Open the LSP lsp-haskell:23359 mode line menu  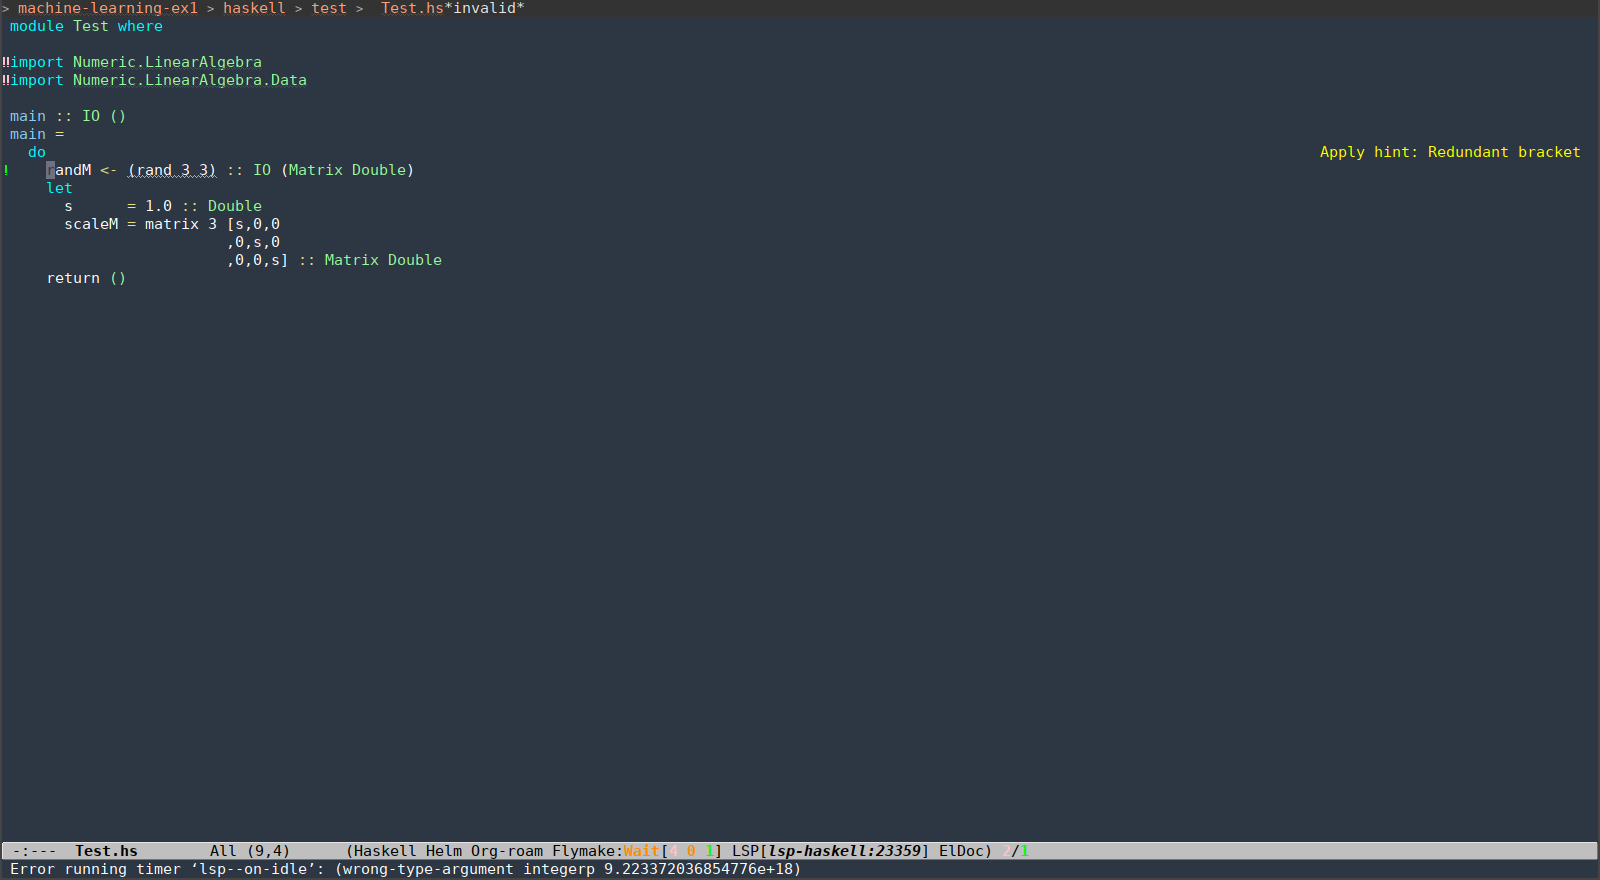coord(830,851)
